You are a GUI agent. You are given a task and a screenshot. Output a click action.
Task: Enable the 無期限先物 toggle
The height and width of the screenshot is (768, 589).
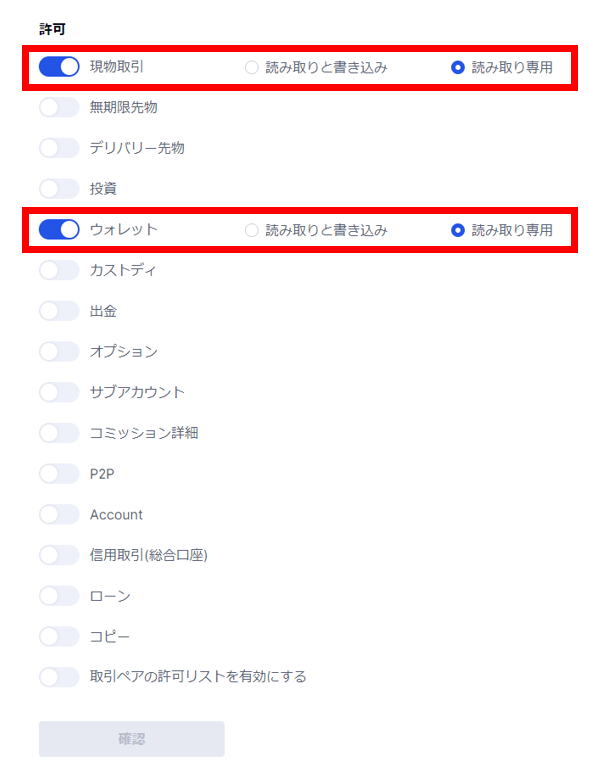tap(59, 107)
